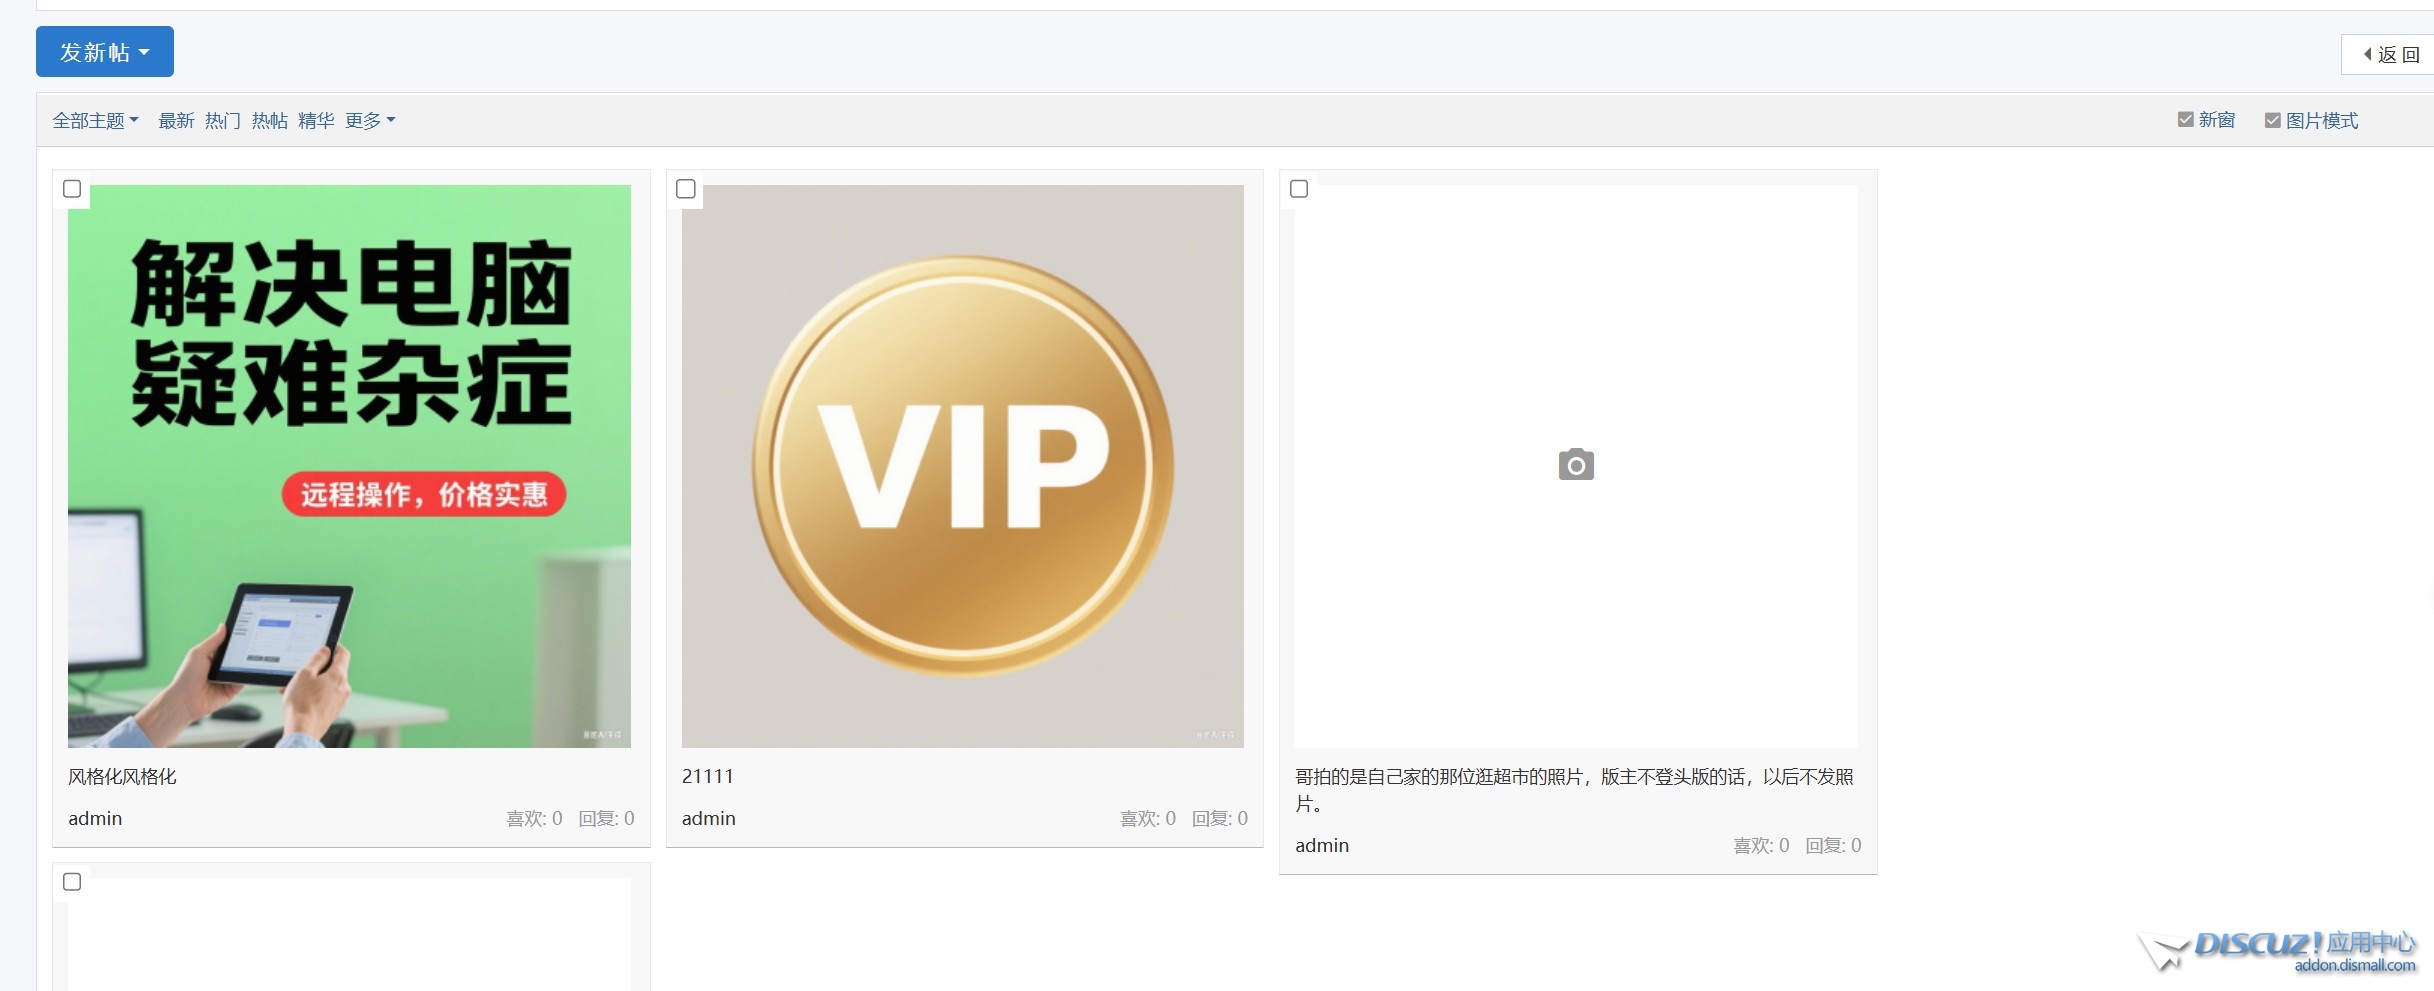Select the 热帖 filter
This screenshot has width=2434, height=991.
269,121
